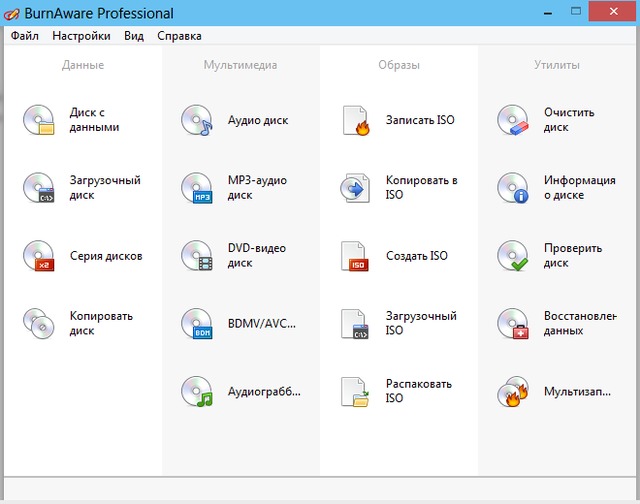Open the Диск с данными tool icon
Viewport: 640px width, 504px height.
coord(39,121)
